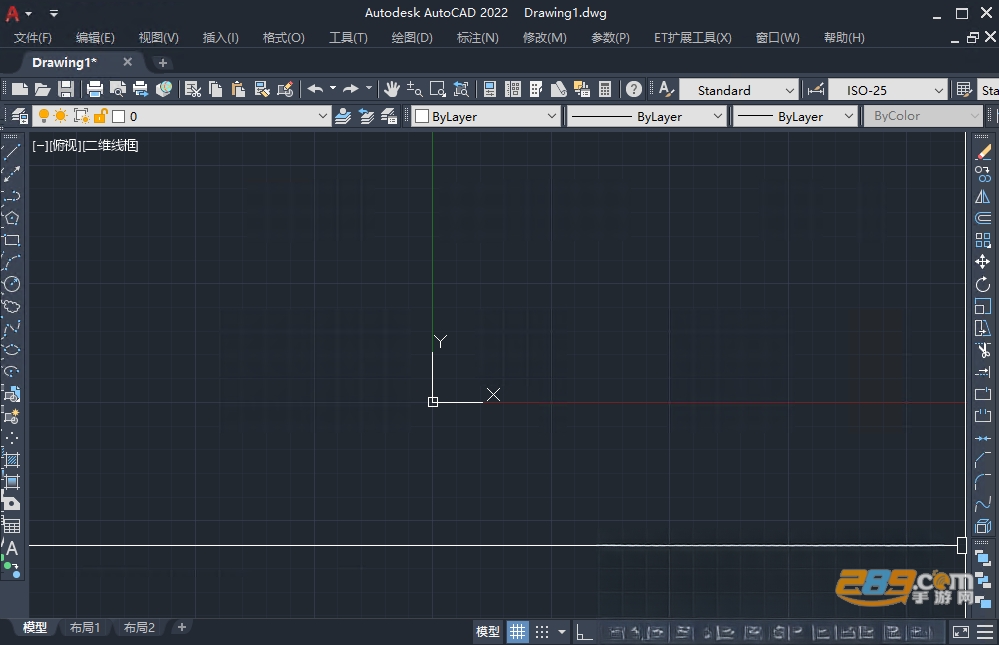This screenshot has height=645, width=999.
Task: Open snap settings arrow in status bar
Action: [x=561, y=632]
